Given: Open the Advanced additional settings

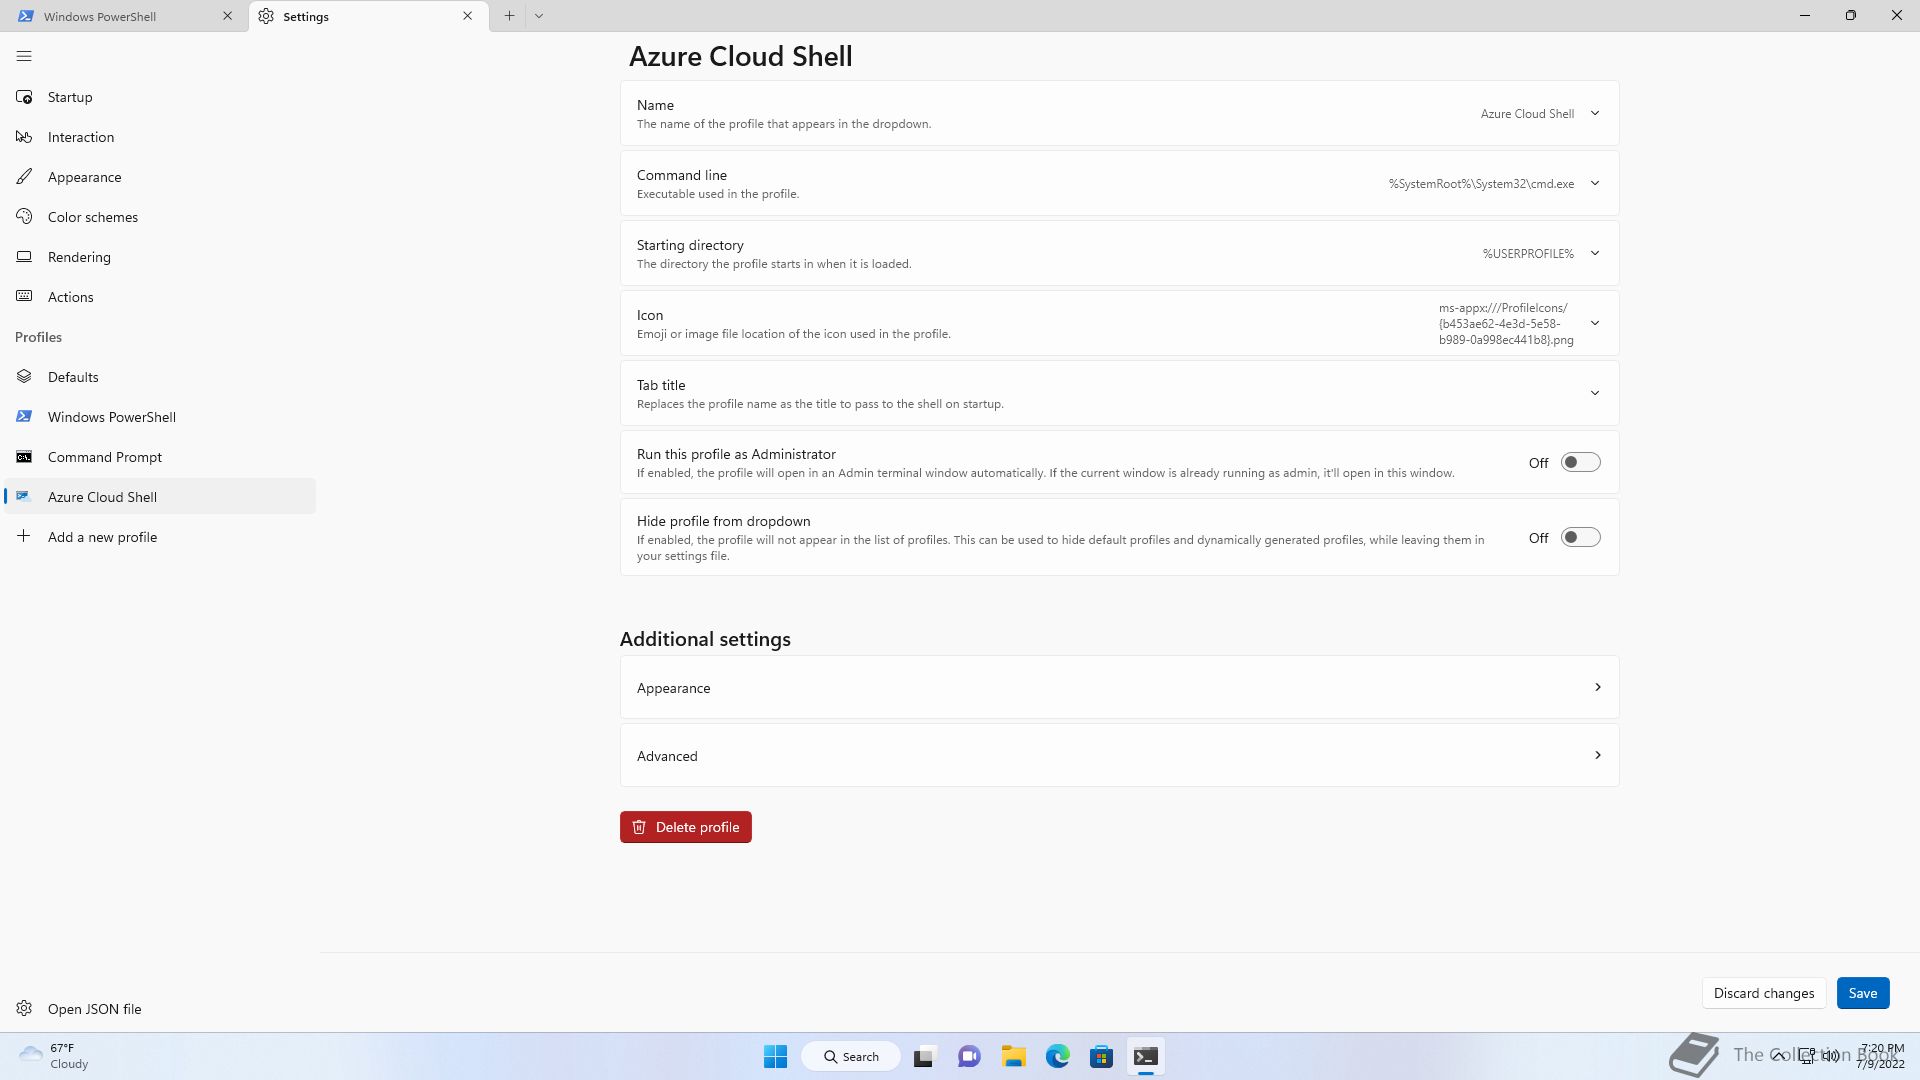Looking at the screenshot, I should point(1119,755).
